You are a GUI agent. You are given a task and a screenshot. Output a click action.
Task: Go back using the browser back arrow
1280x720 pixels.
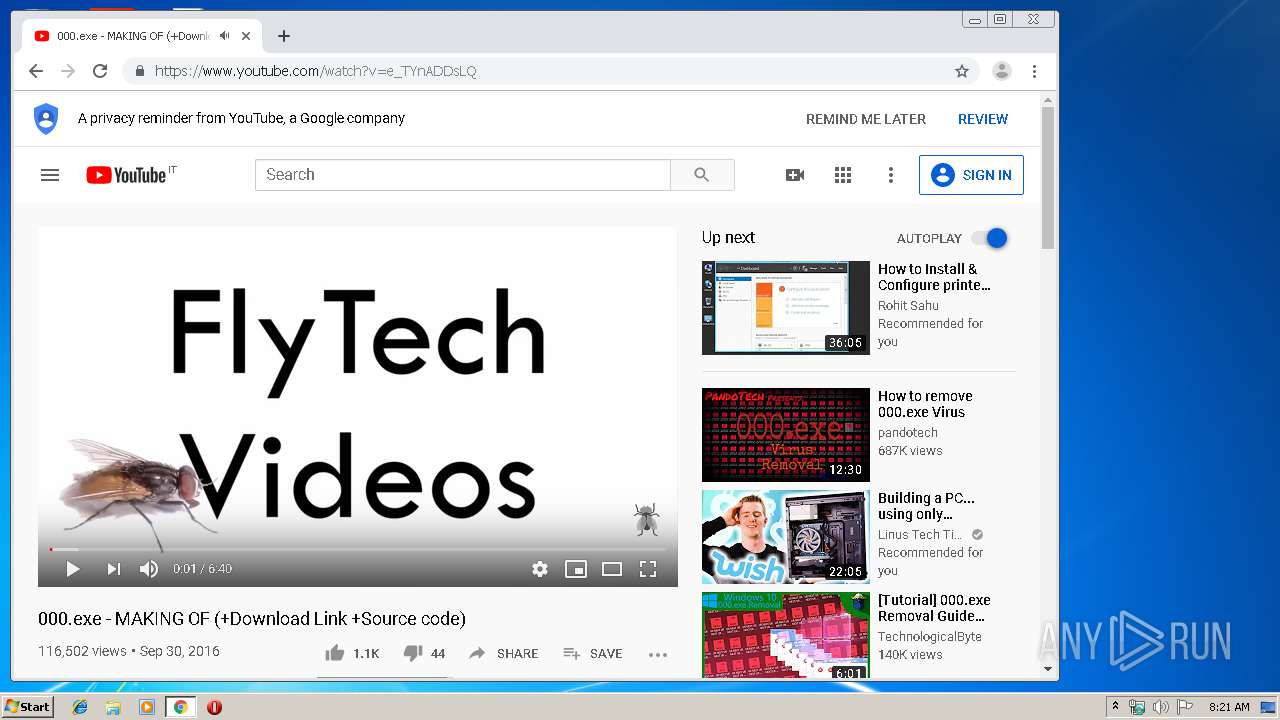click(x=36, y=71)
